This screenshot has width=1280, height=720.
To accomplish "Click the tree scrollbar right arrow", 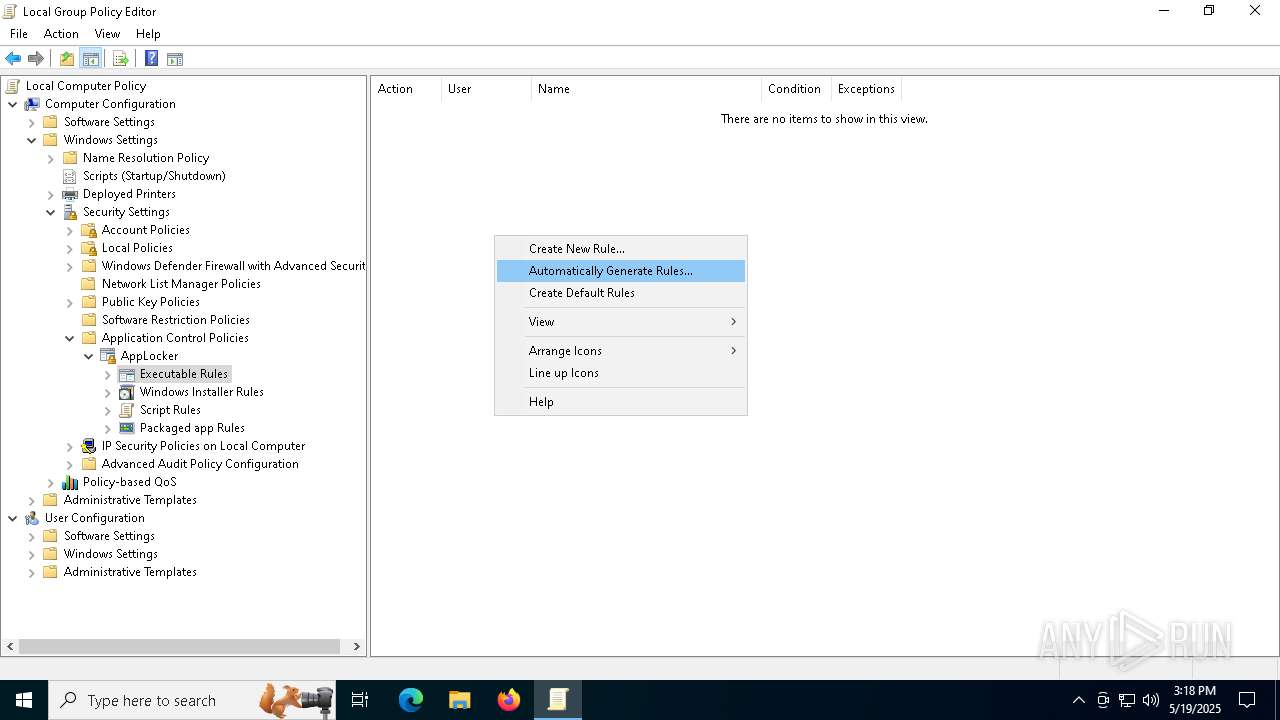I will (357, 647).
